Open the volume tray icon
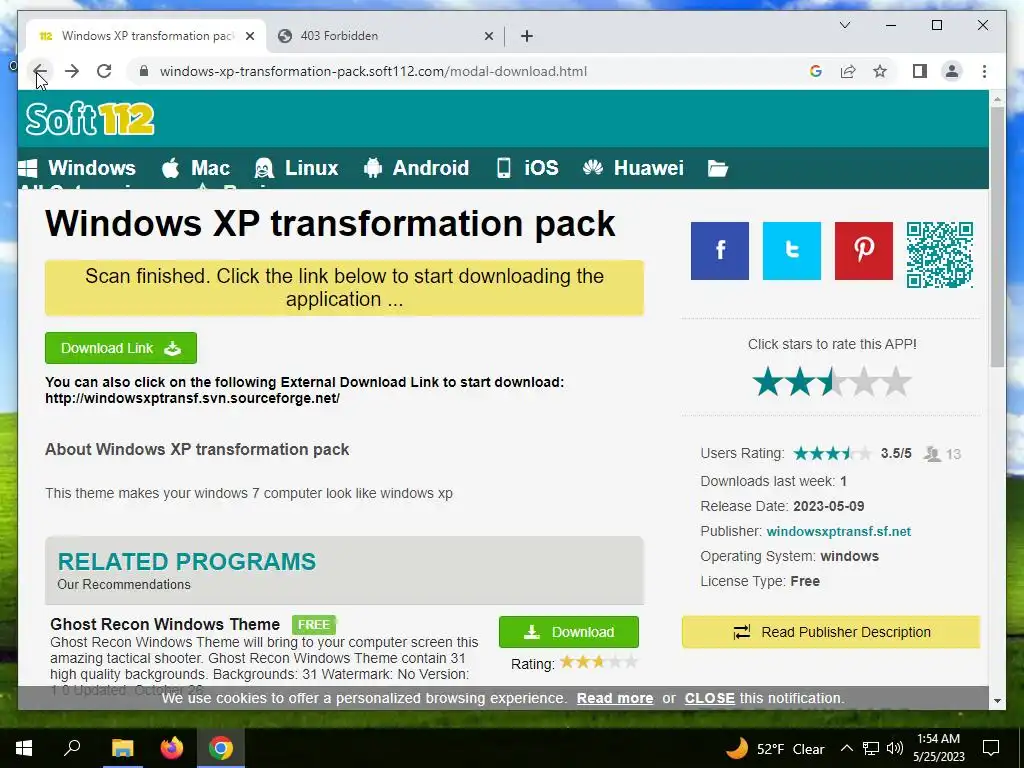 (895, 748)
